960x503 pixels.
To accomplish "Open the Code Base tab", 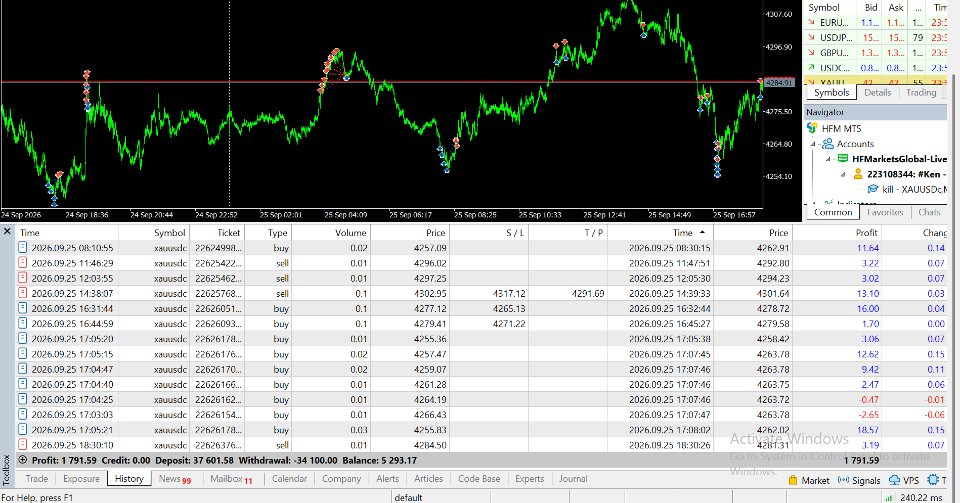I will coord(479,479).
